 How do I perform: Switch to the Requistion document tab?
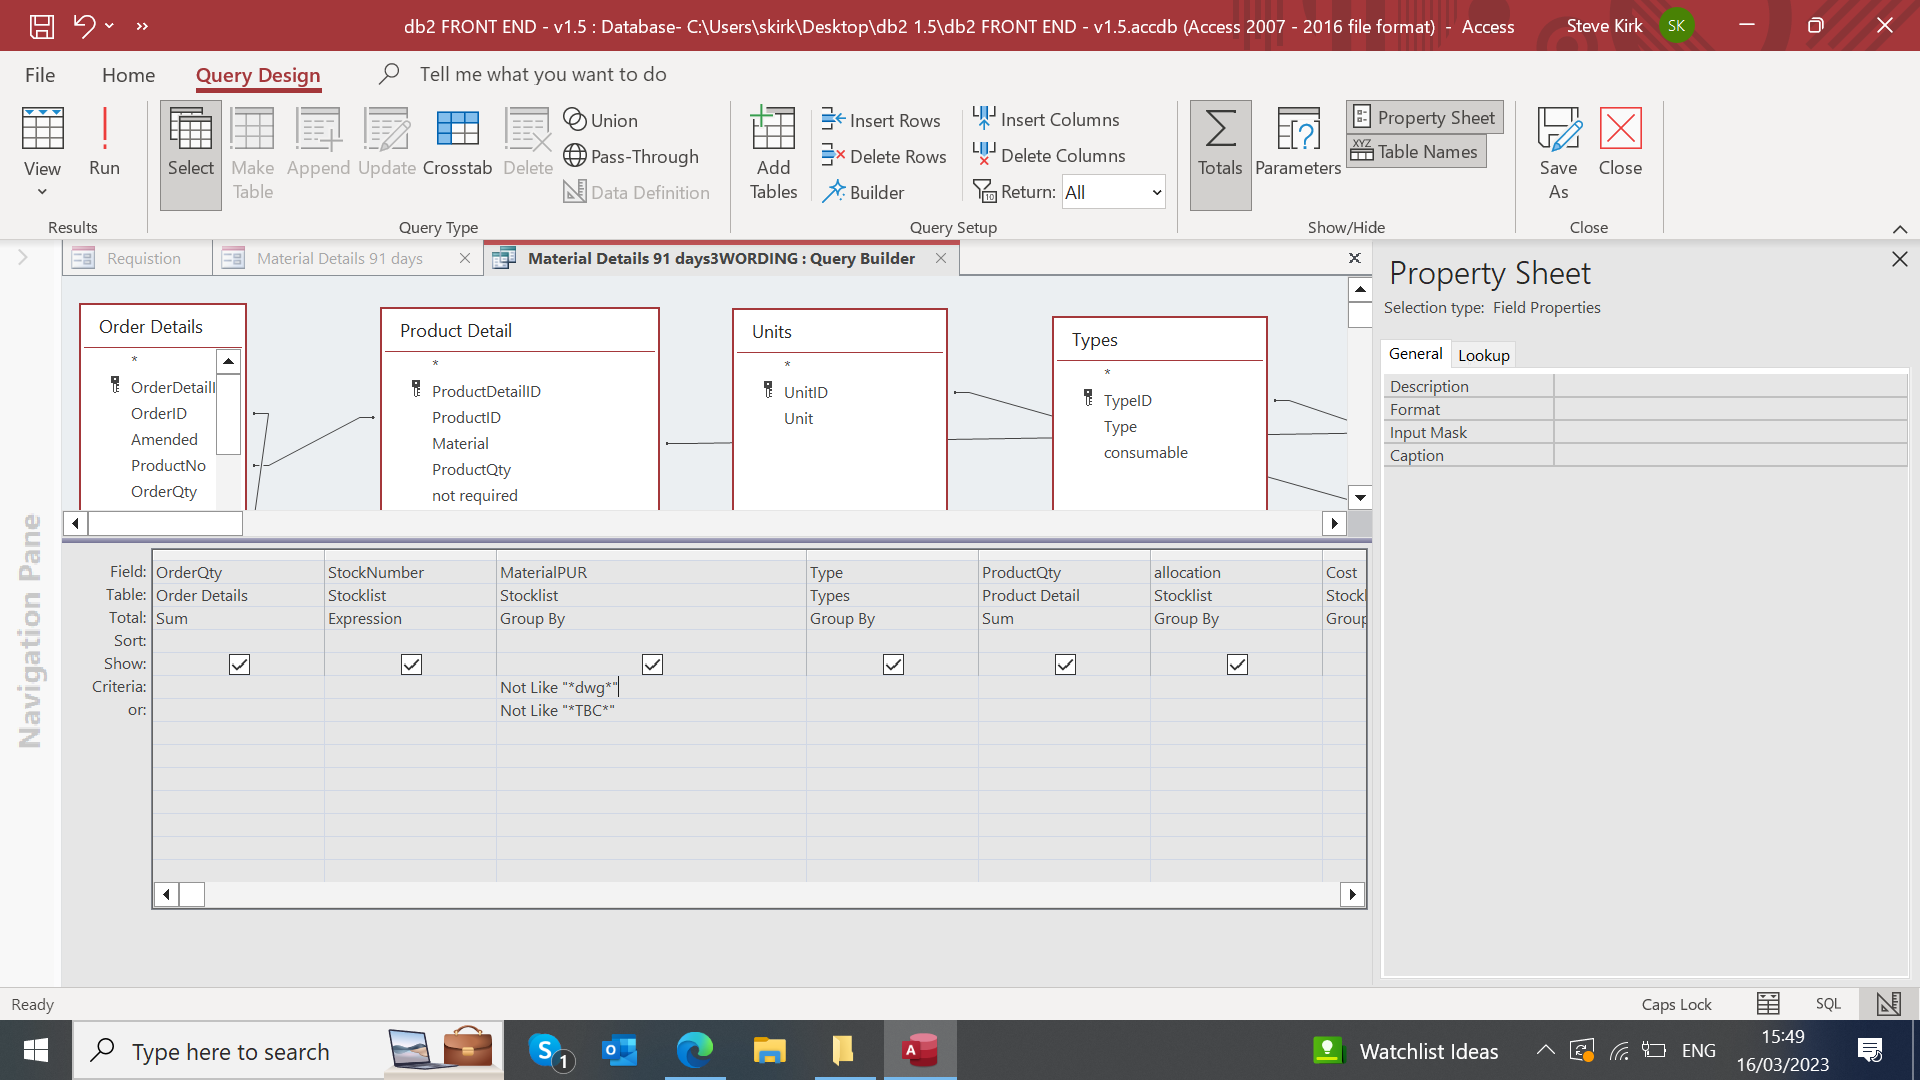pyautogui.click(x=137, y=258)
